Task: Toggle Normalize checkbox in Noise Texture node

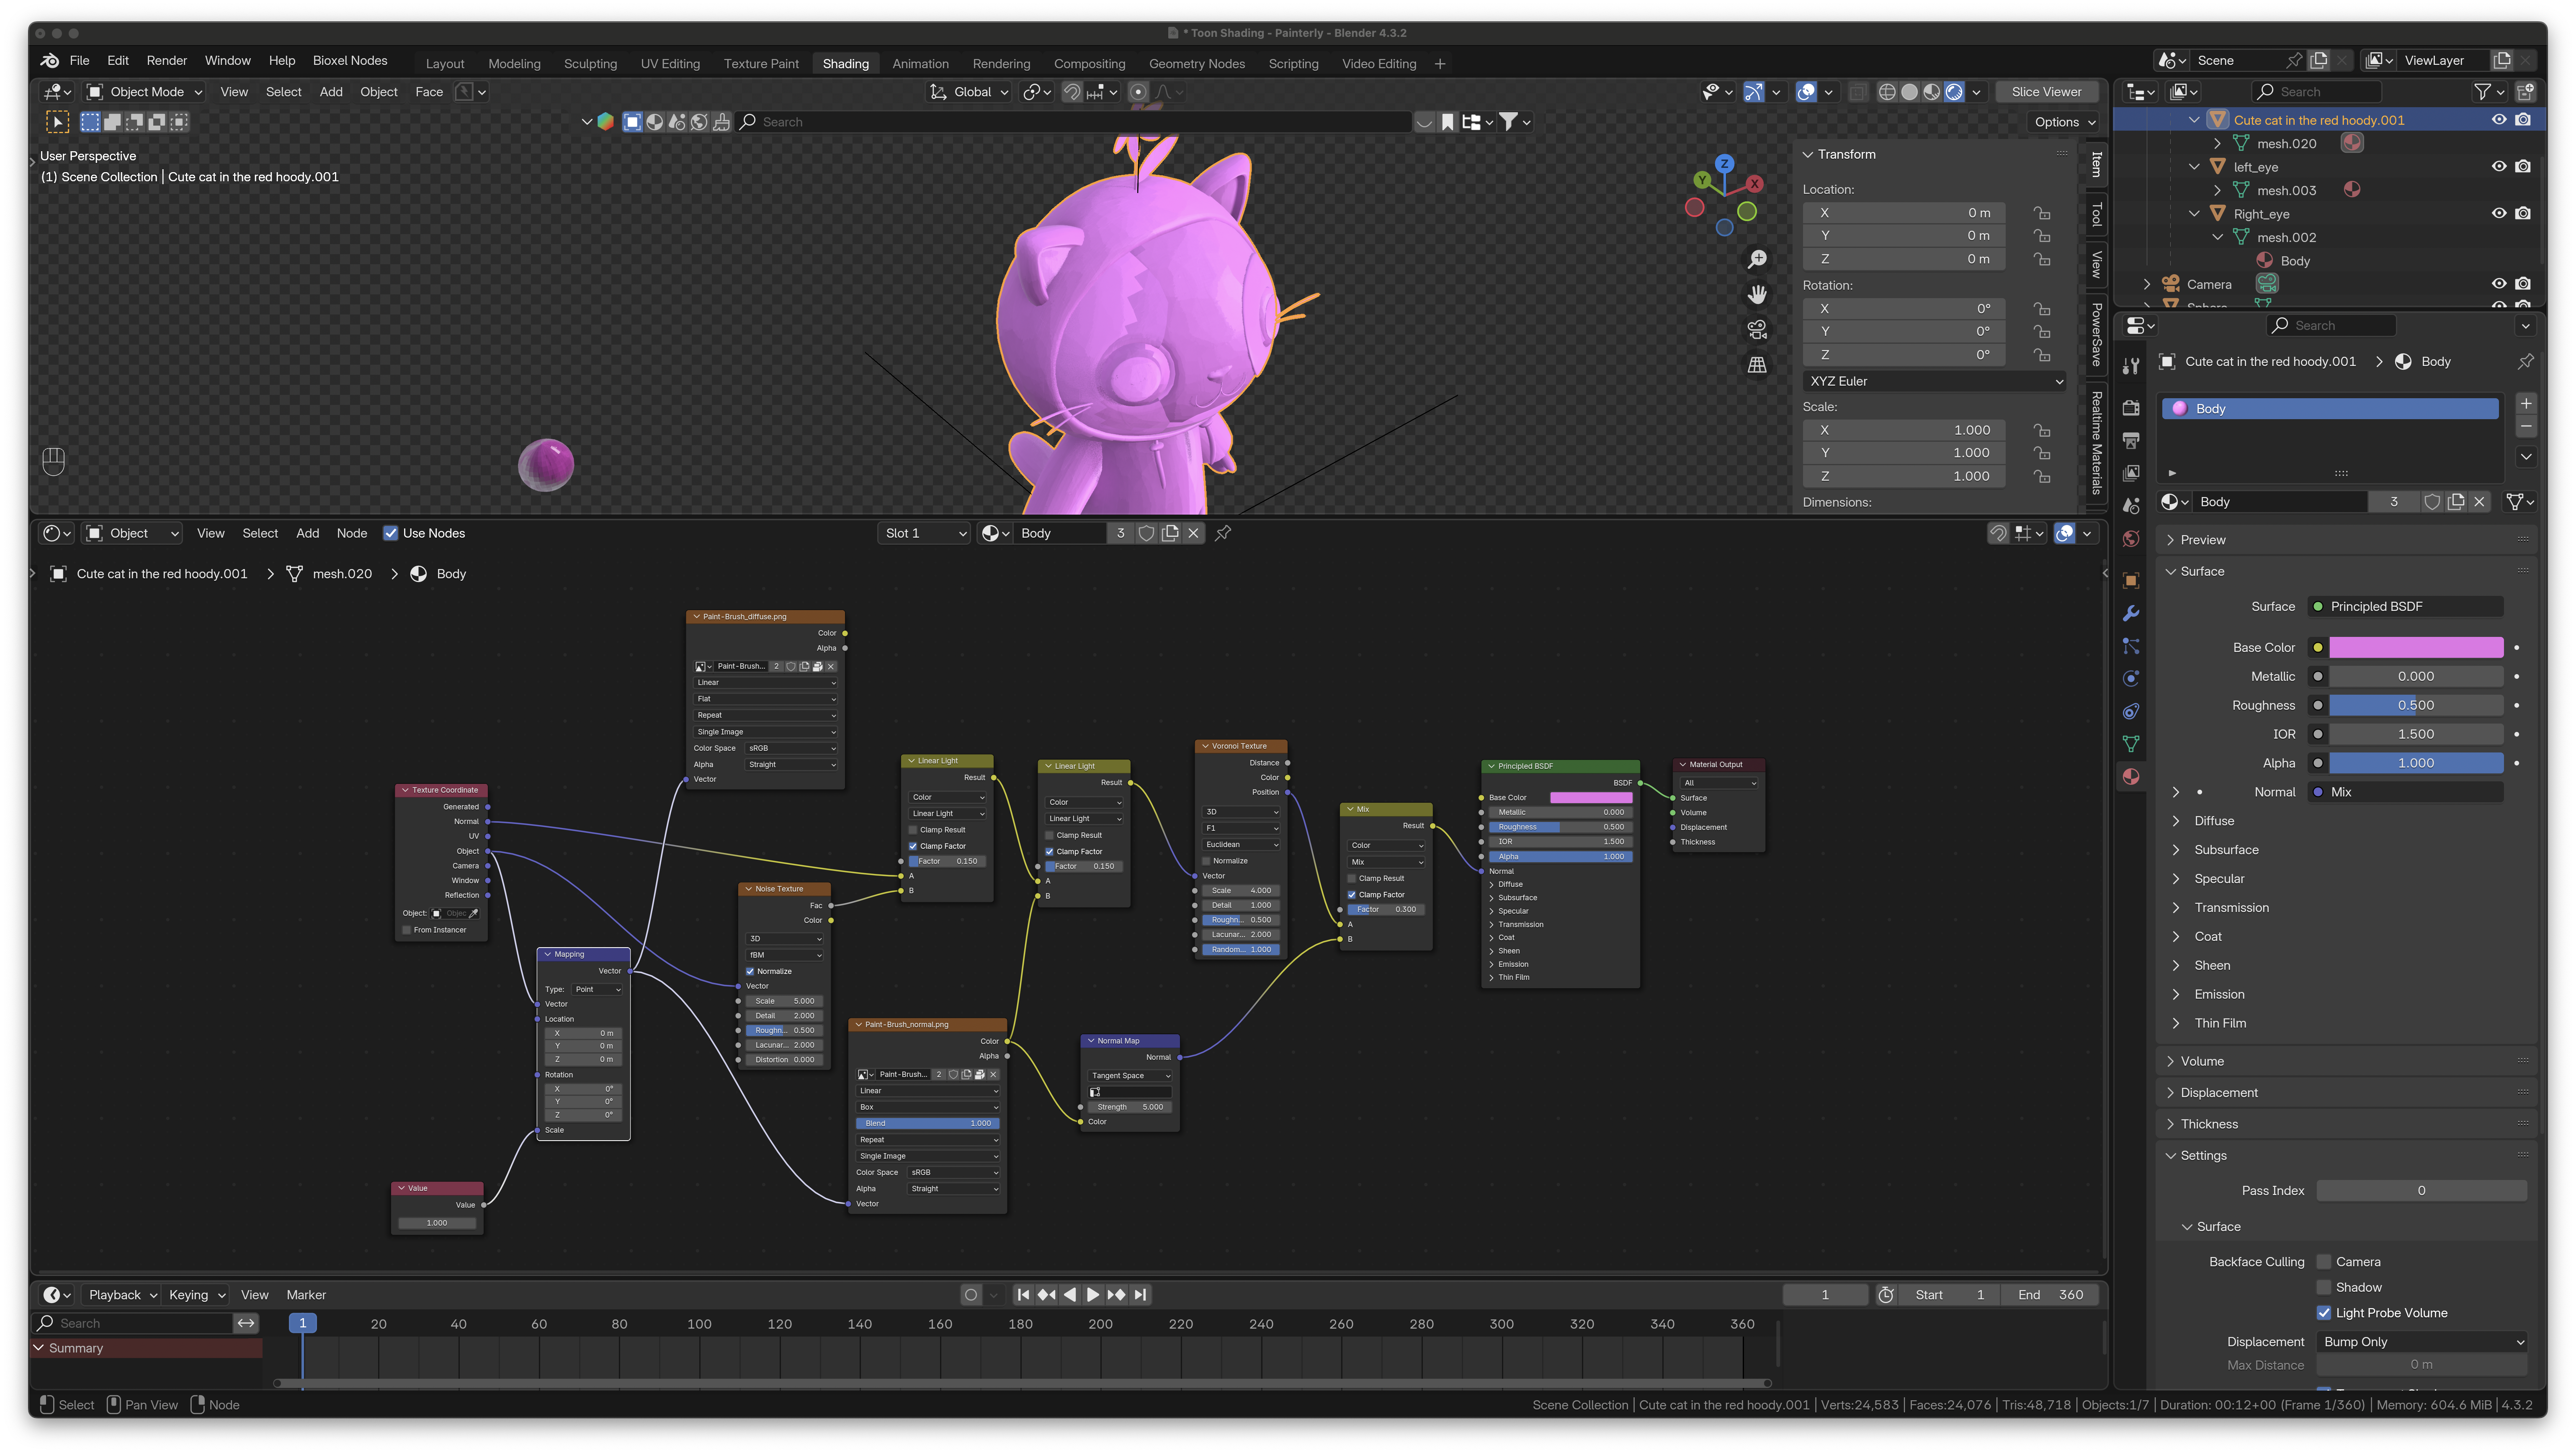Action: [750, 971]
